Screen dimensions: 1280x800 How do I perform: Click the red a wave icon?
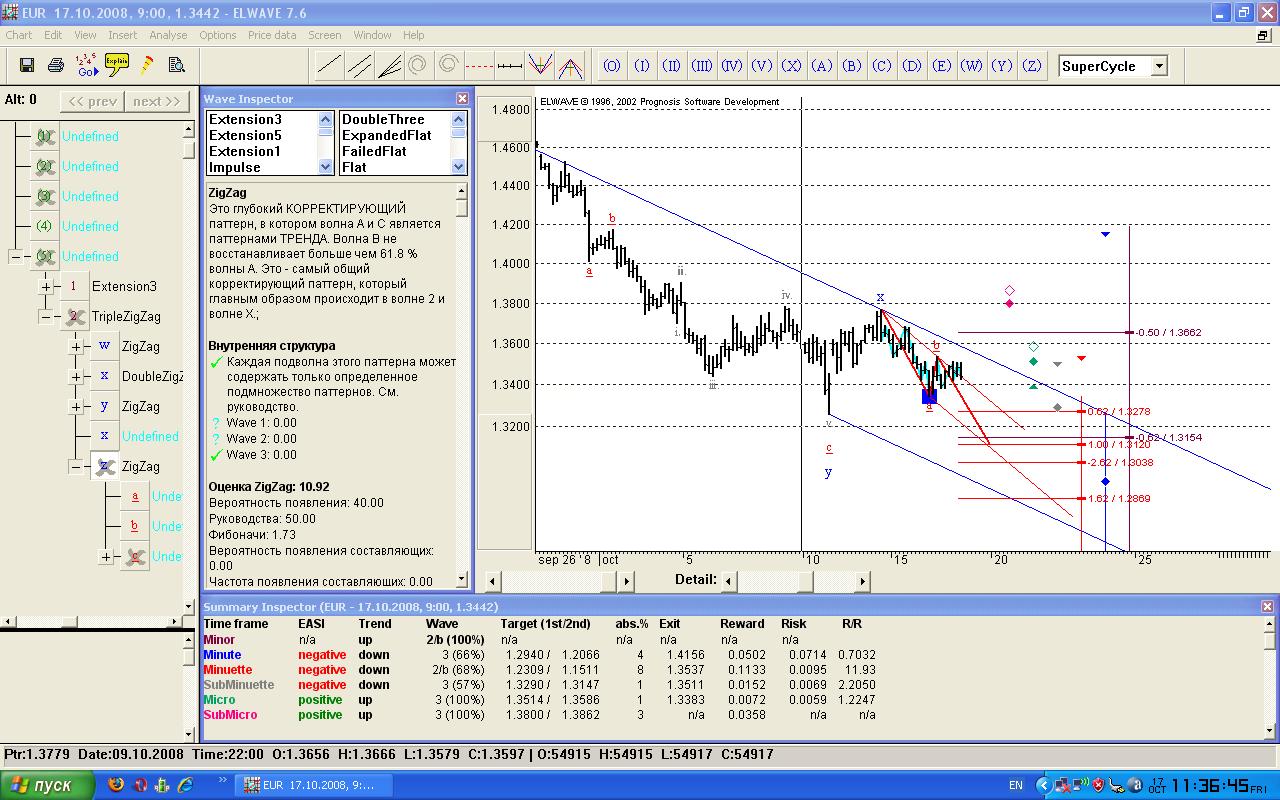point(134,496)
